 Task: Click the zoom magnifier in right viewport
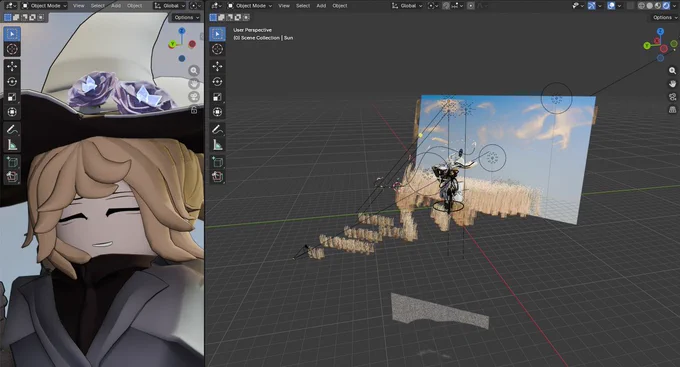pos(672,71)
